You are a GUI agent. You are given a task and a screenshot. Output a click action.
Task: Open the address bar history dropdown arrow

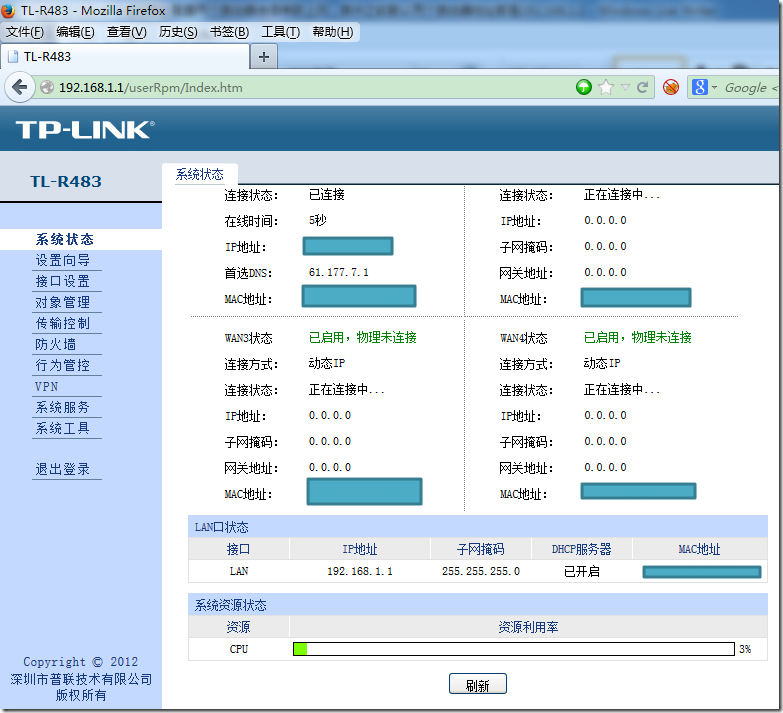pyautogui.click(x=625, y=87)
